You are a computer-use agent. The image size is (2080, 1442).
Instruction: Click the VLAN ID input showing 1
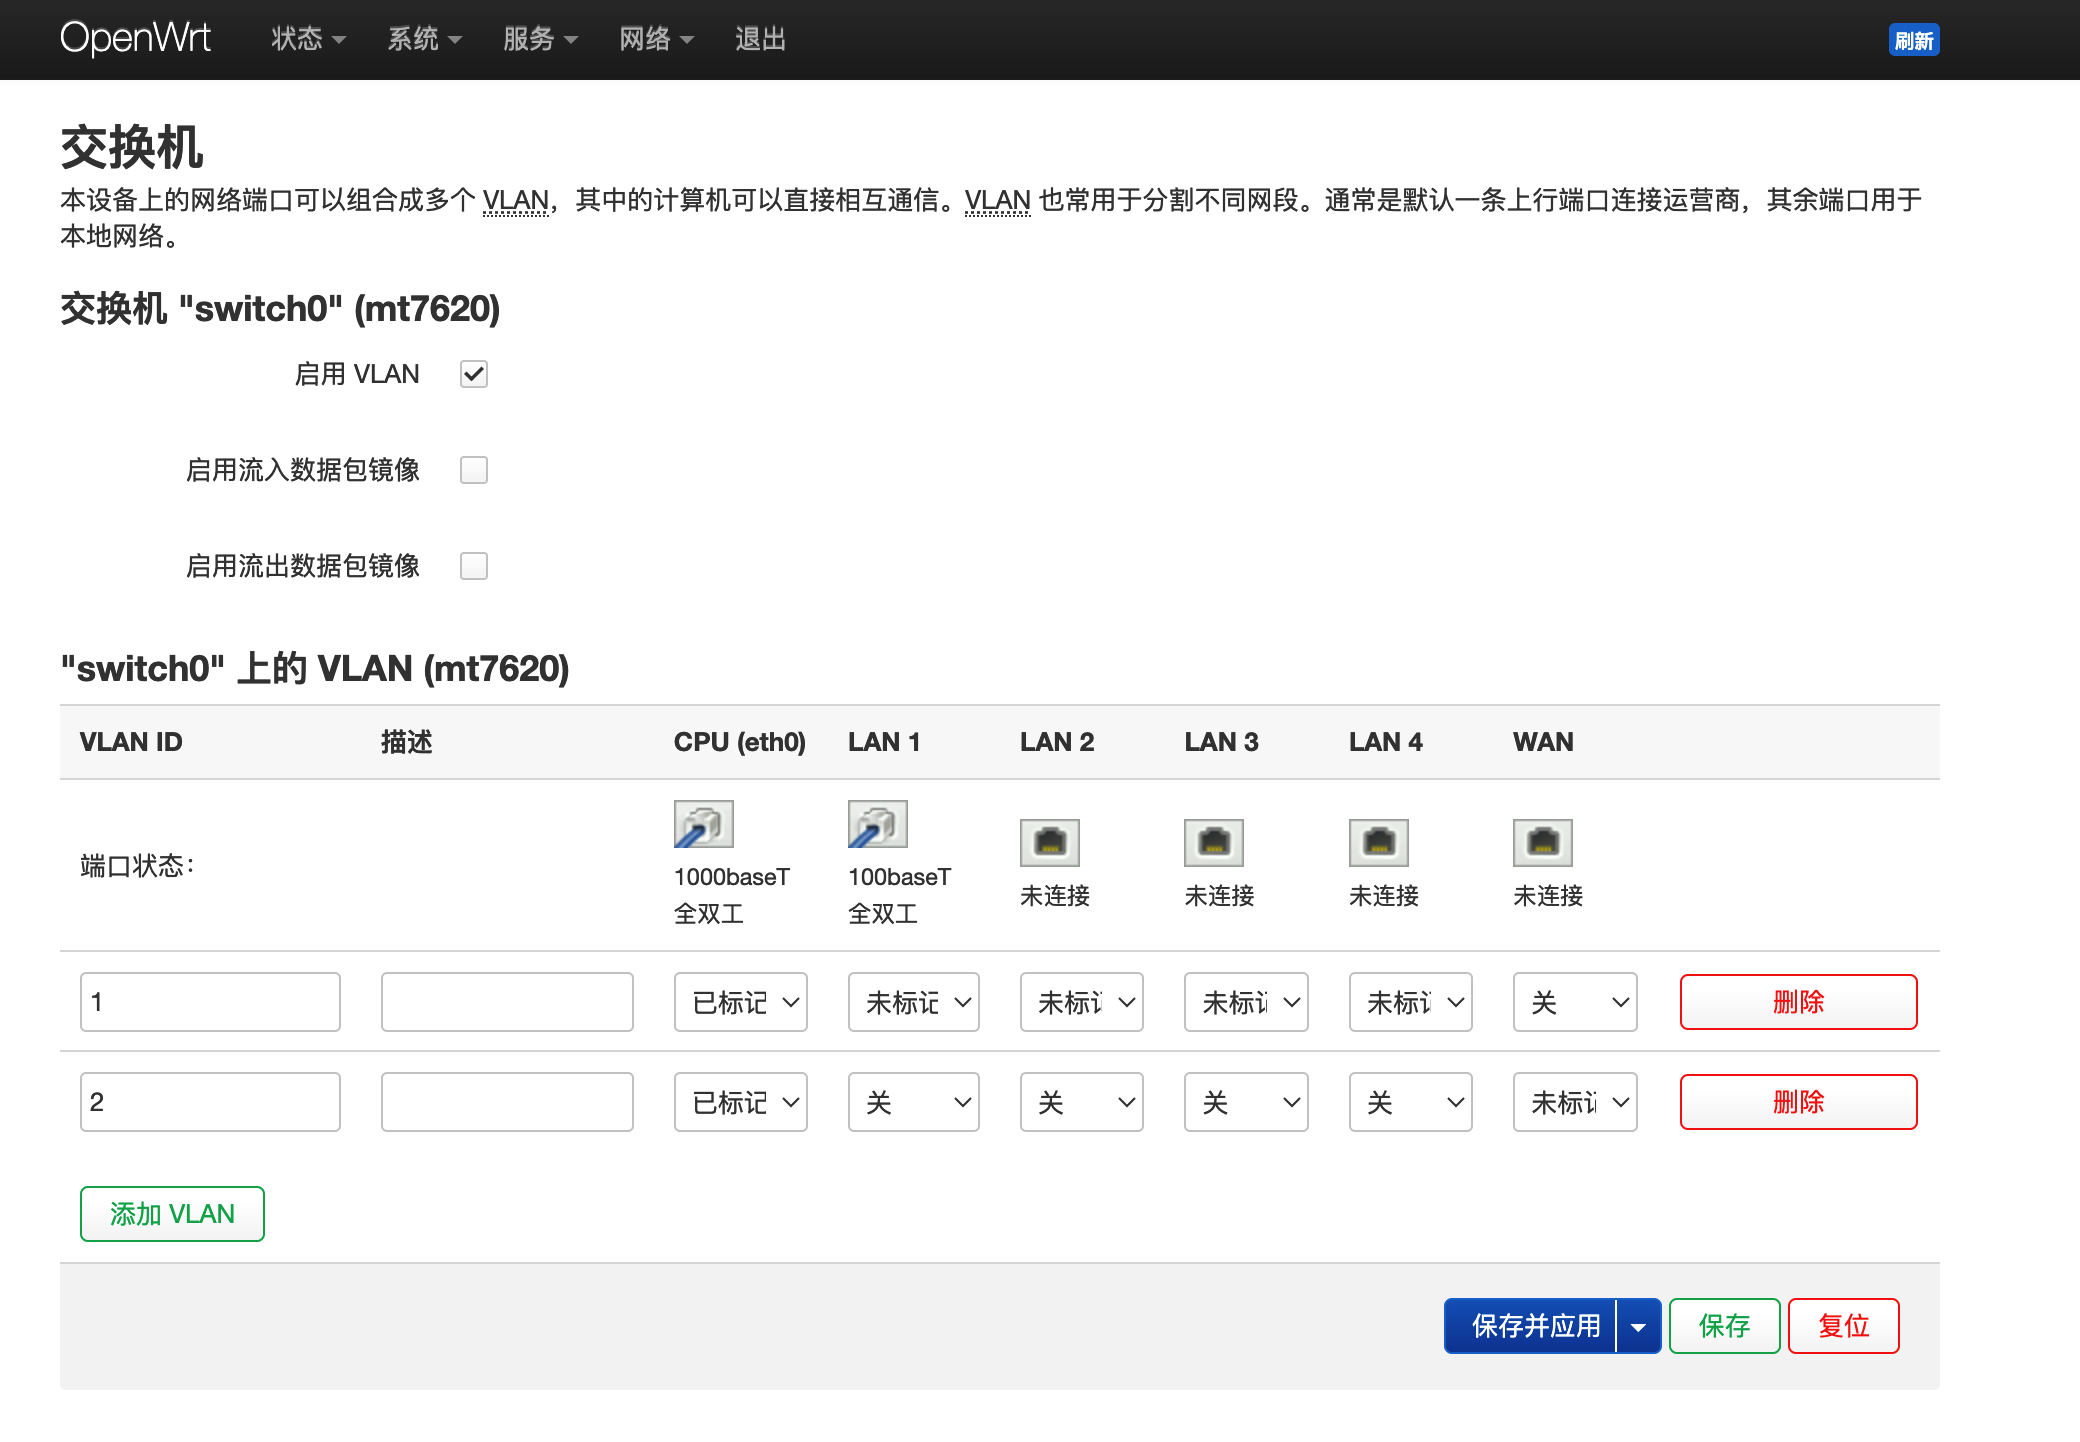(210, 1001)
